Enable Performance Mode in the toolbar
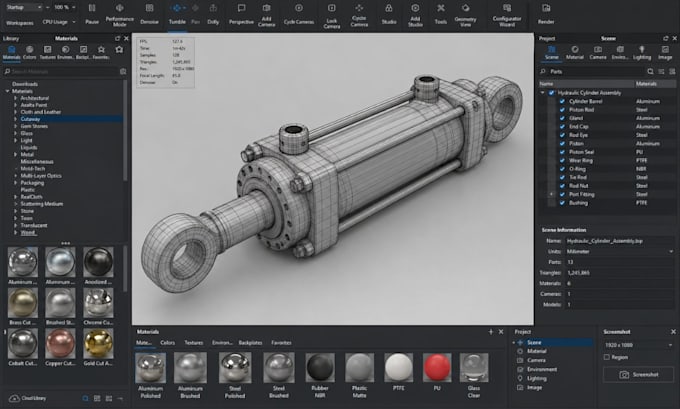The height and width of the screenshot is (409, 680). 119,8
